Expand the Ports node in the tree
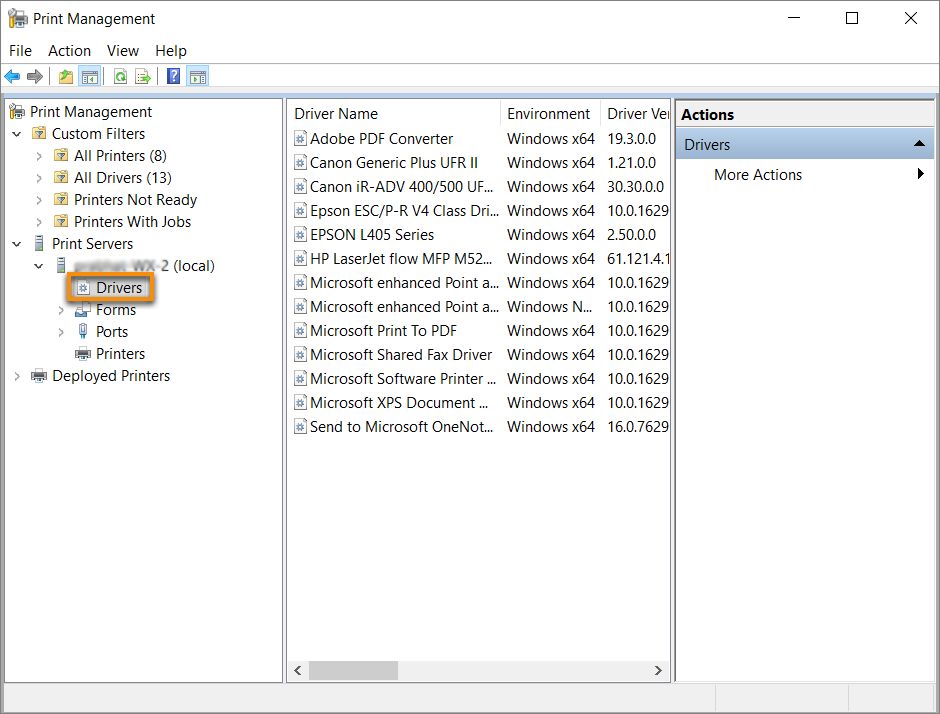The height and width of the screenshot is (714, 940). [x=60, y=331]
